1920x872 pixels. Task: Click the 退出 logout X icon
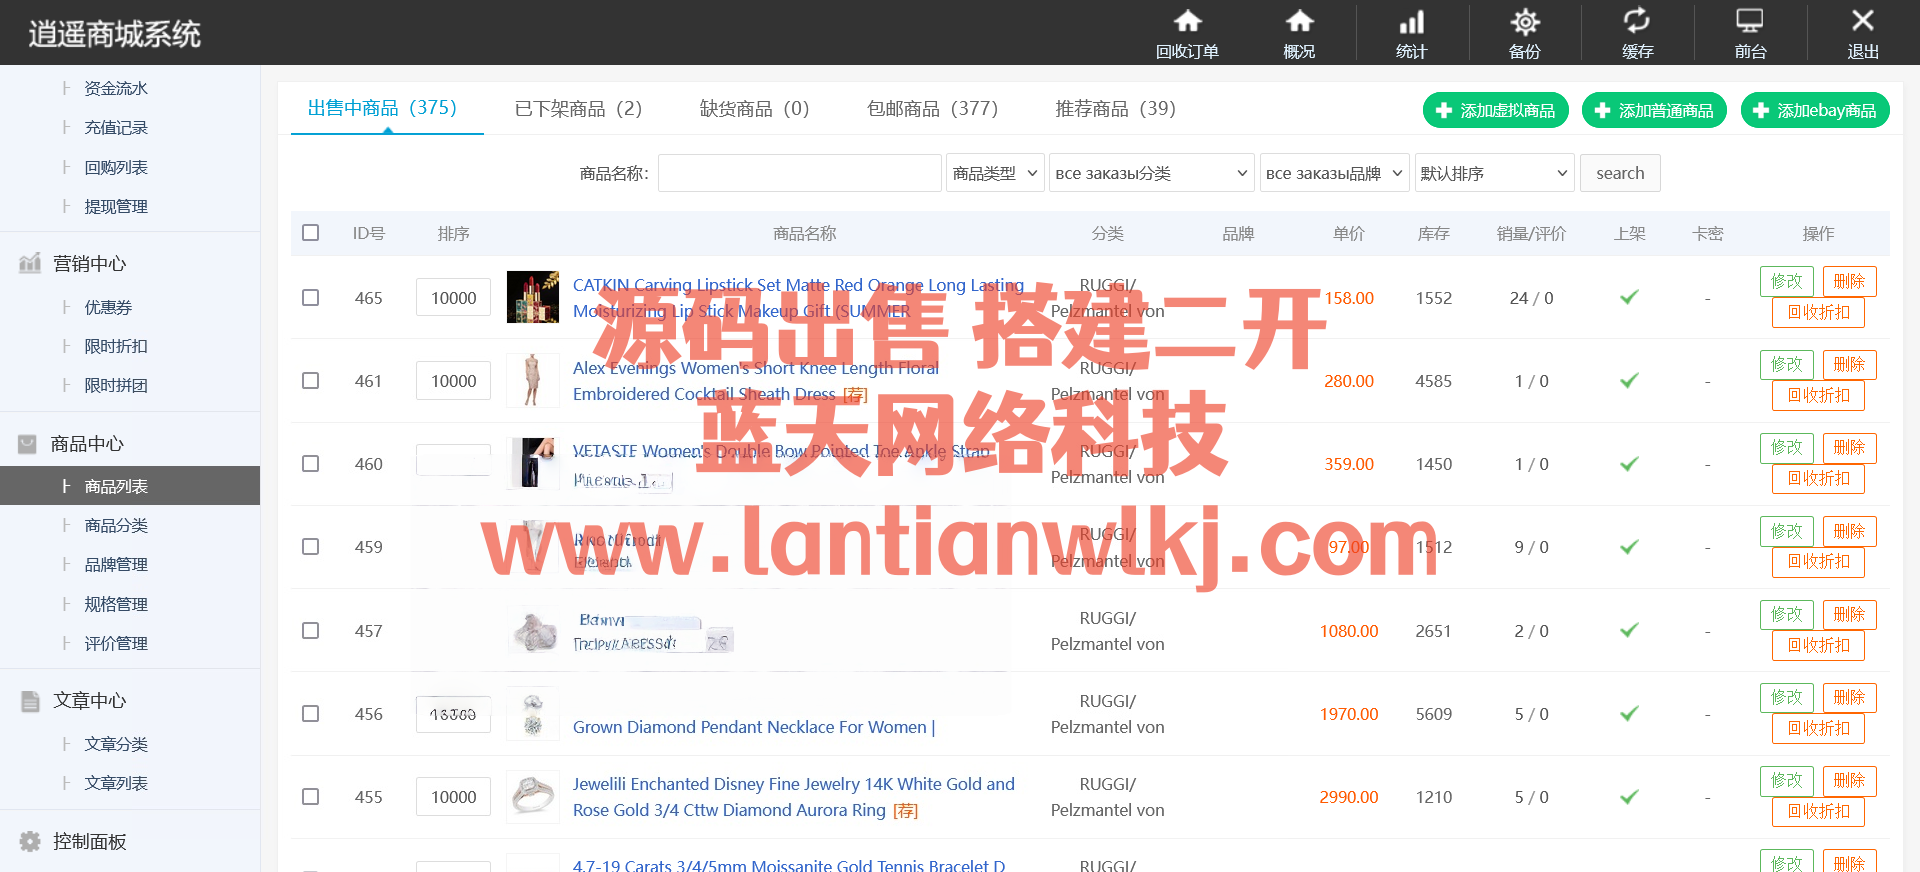(1862, 22)
